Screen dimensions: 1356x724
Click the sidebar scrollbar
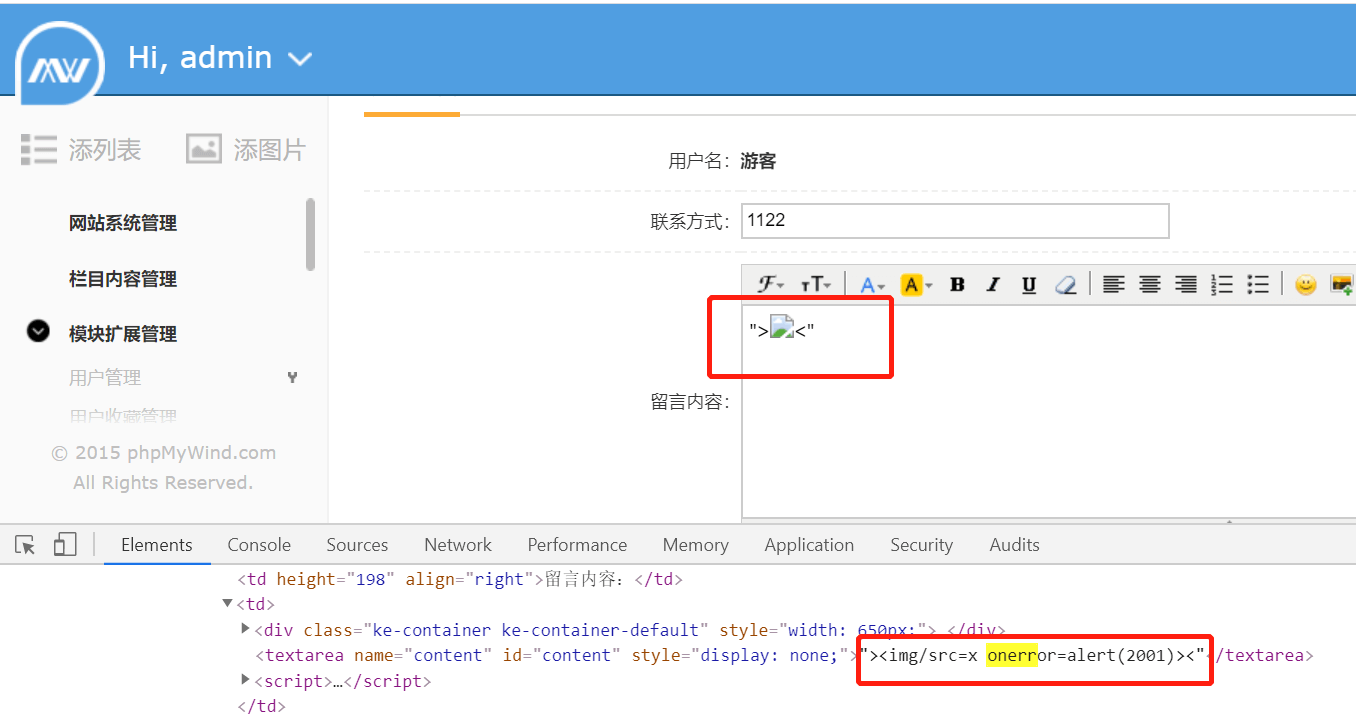pos(310,234)
